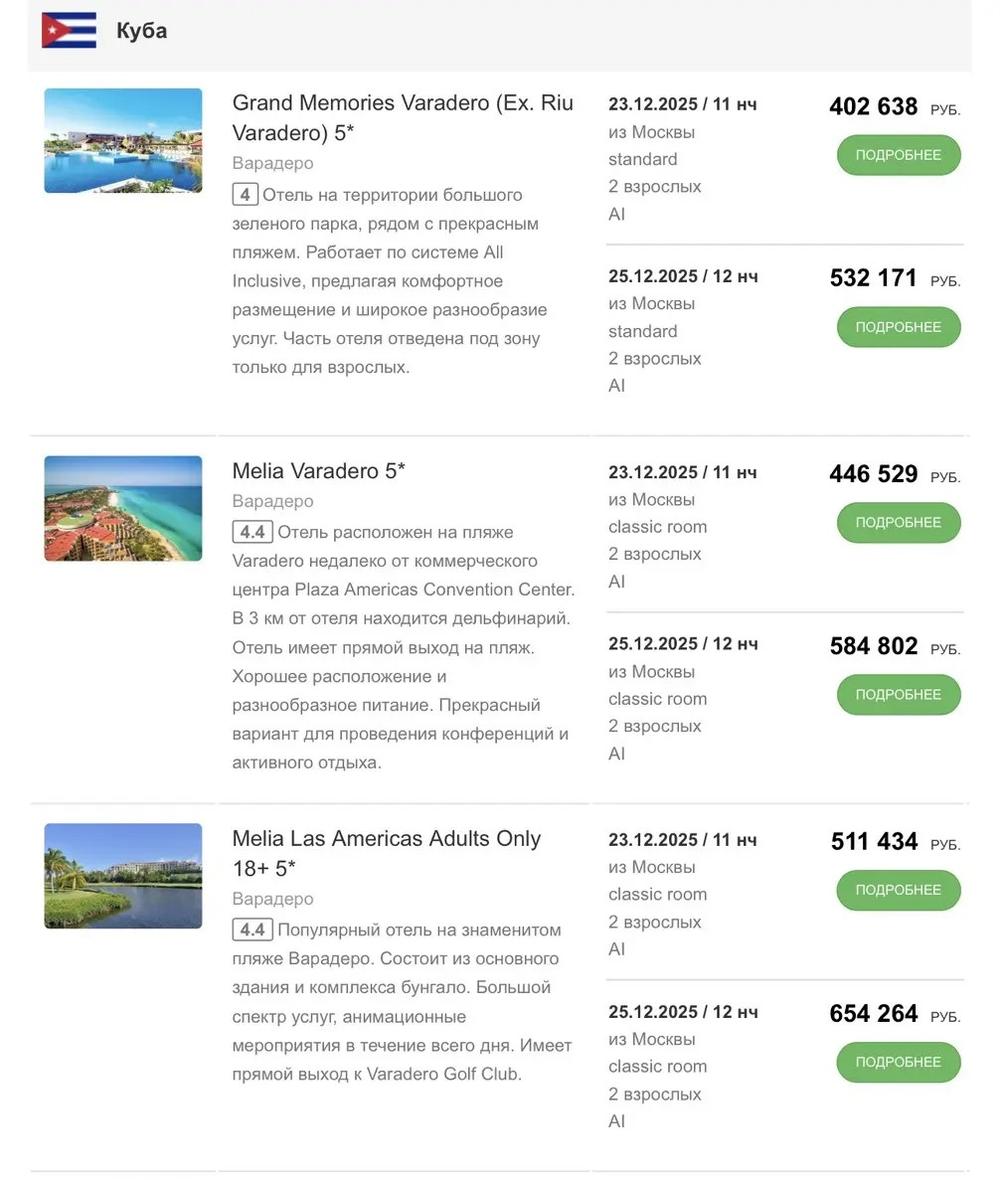The height and width of the screenshot is (1180, 1000).
Task: Select the Куба country header label
Action: [x=141, y=31]
